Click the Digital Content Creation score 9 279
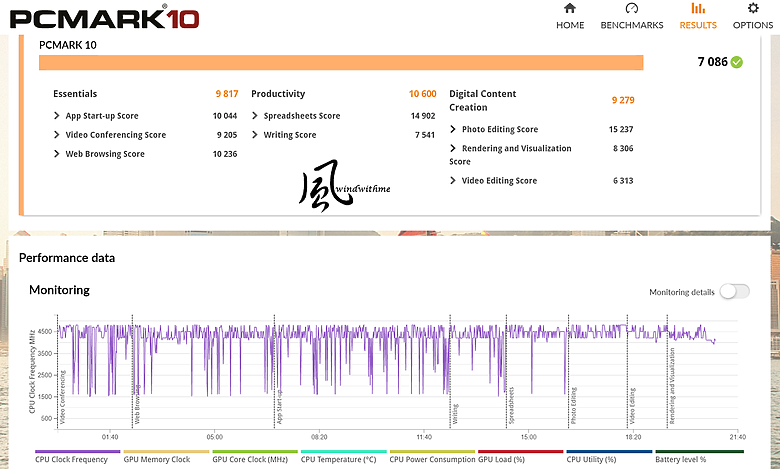Image resolution: width=780 pixels, height=469 pixels. pyautogui.click(x=623, y=100)
